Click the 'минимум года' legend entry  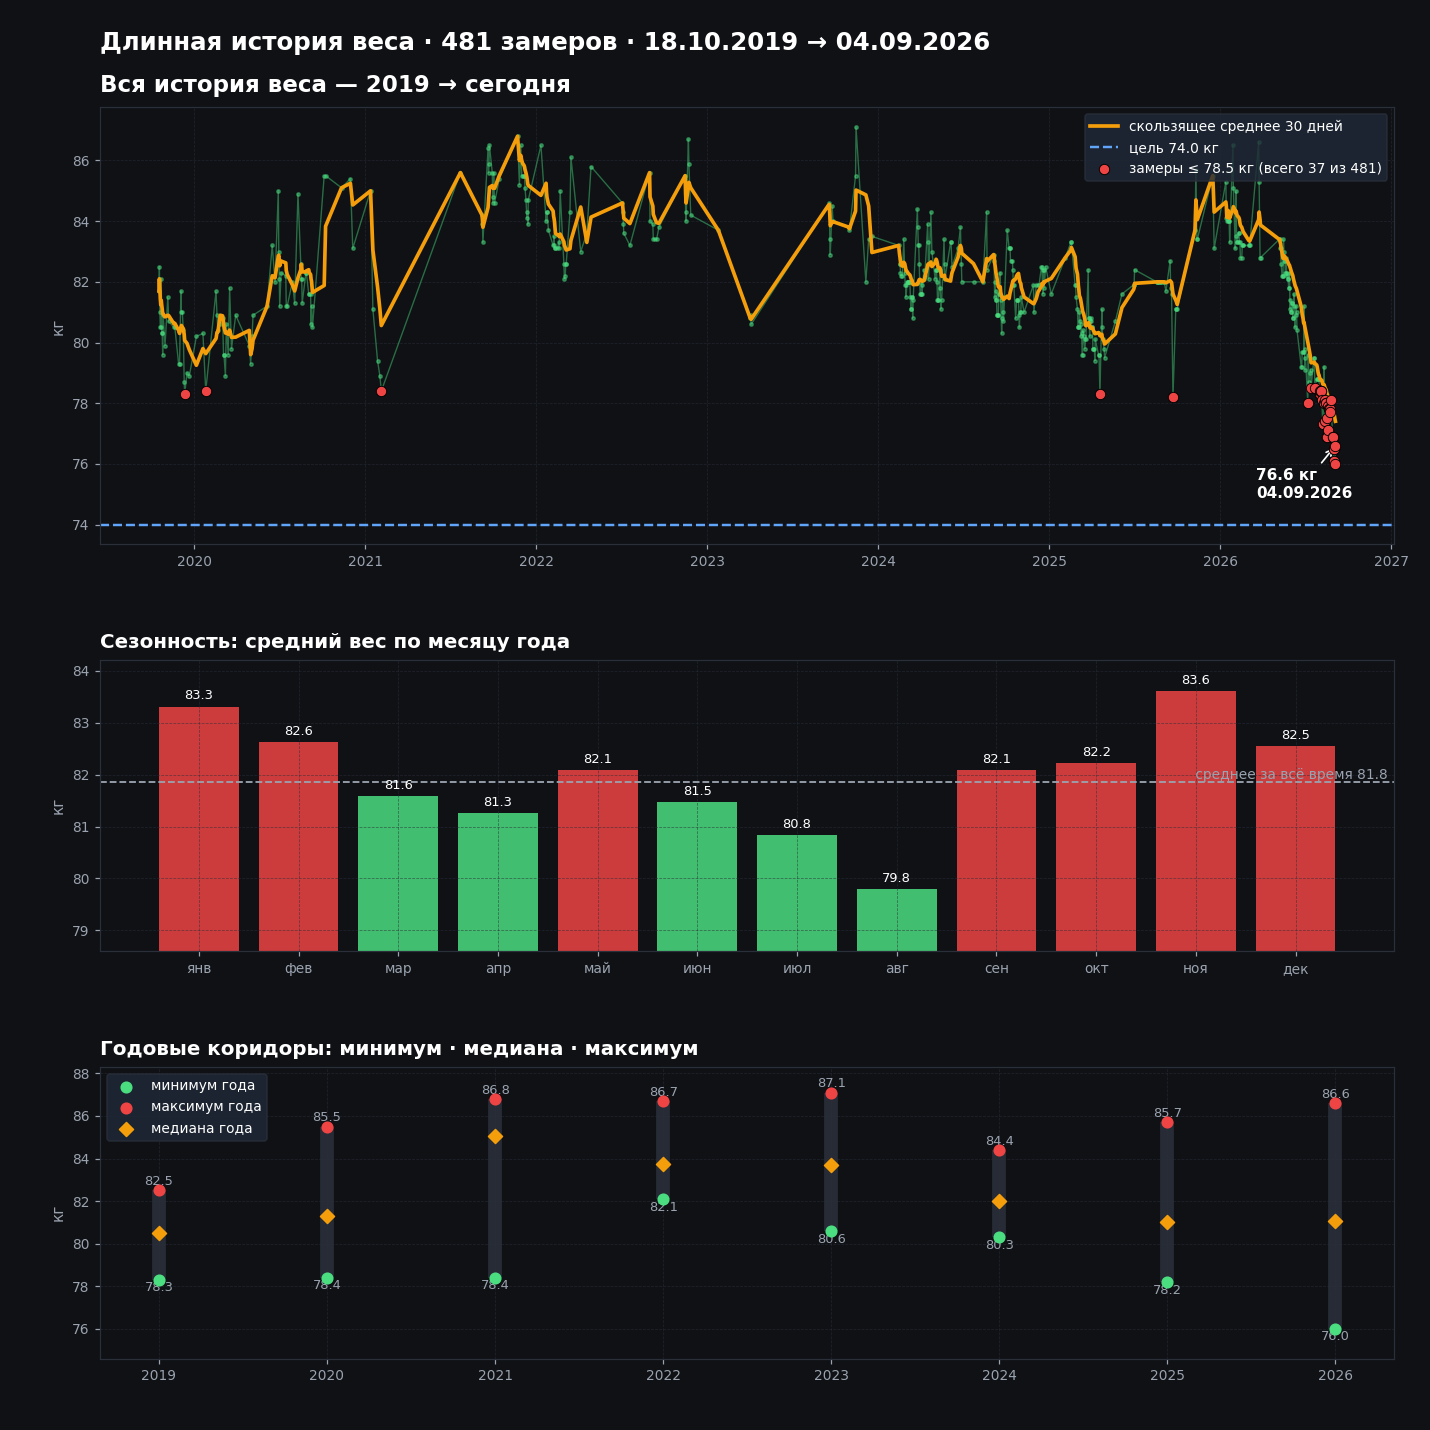pos(188,1086)
